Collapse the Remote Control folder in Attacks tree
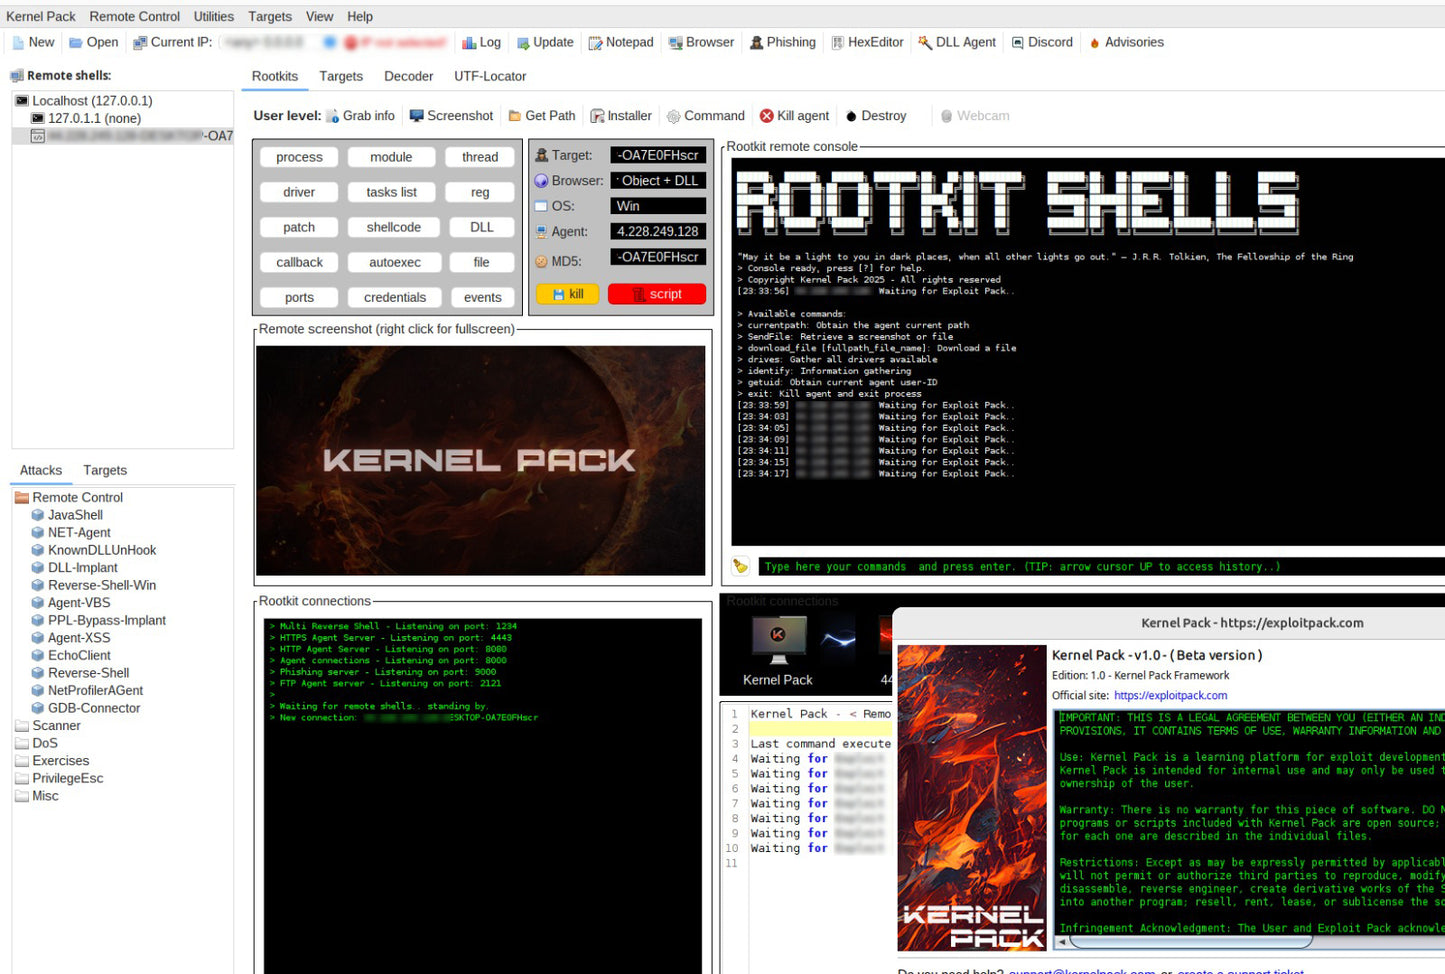Image resolution: width=1445 pixels, height=974 pixels. tap(22, 498)
